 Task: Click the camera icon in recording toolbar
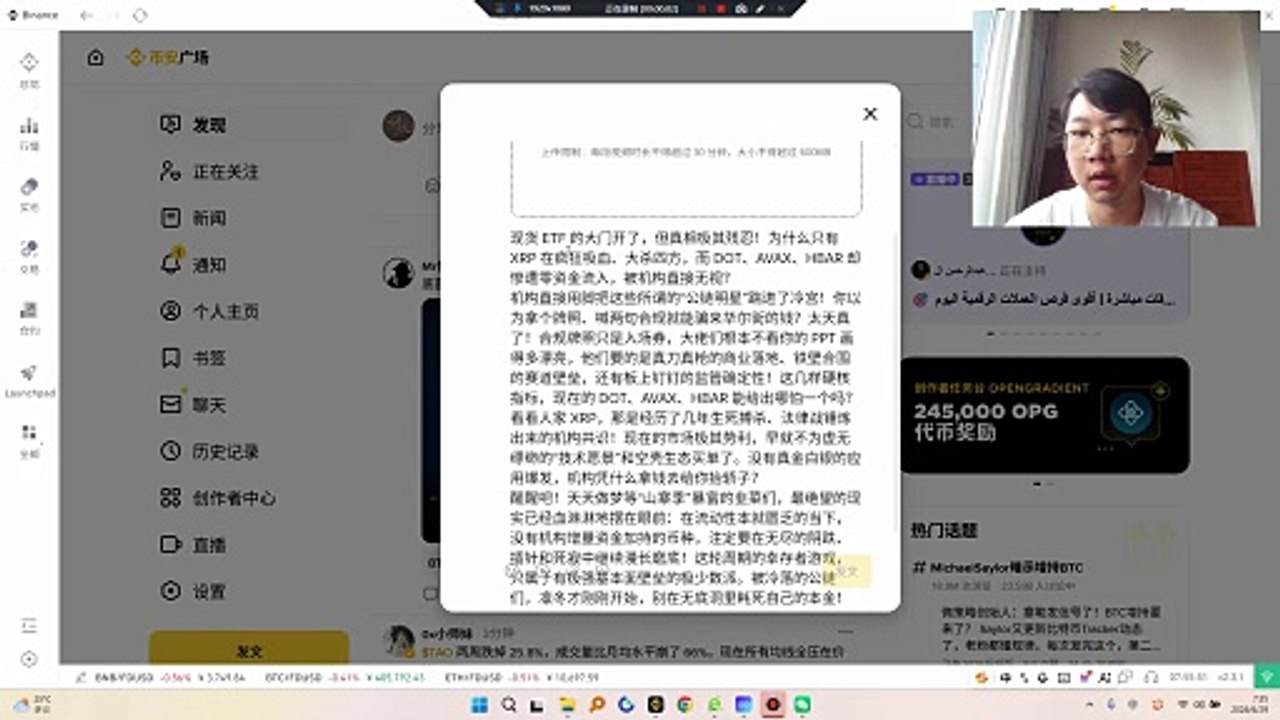[740, 8]
